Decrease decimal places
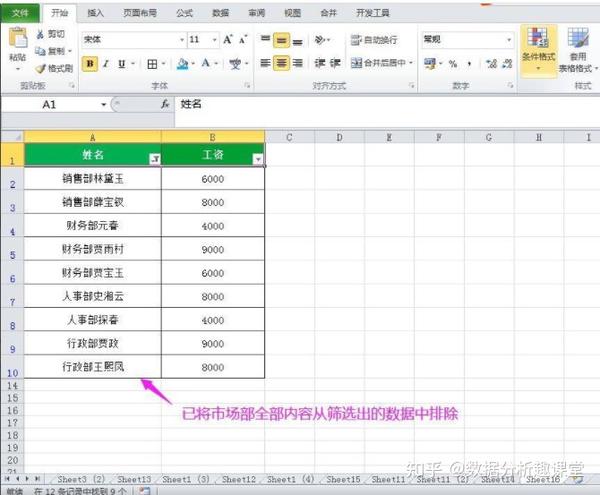600x495 pixels. (x=507, y=64)
